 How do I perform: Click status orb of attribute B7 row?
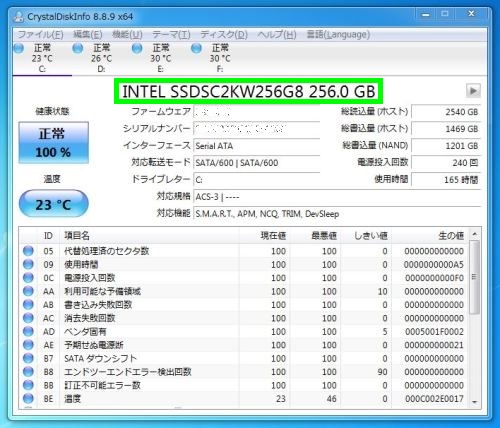point(28,358)
